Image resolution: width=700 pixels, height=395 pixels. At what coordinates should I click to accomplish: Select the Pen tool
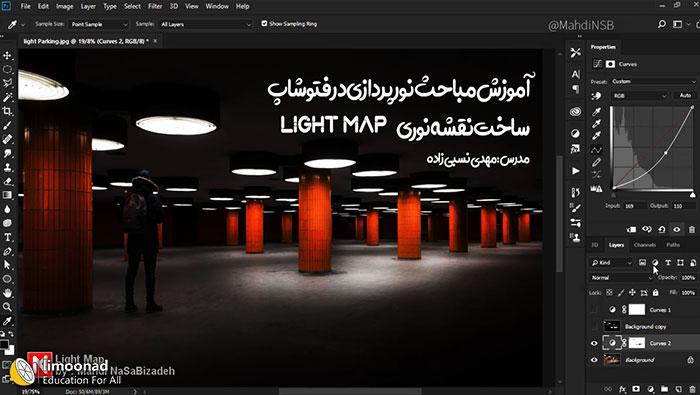click(8, 251)
